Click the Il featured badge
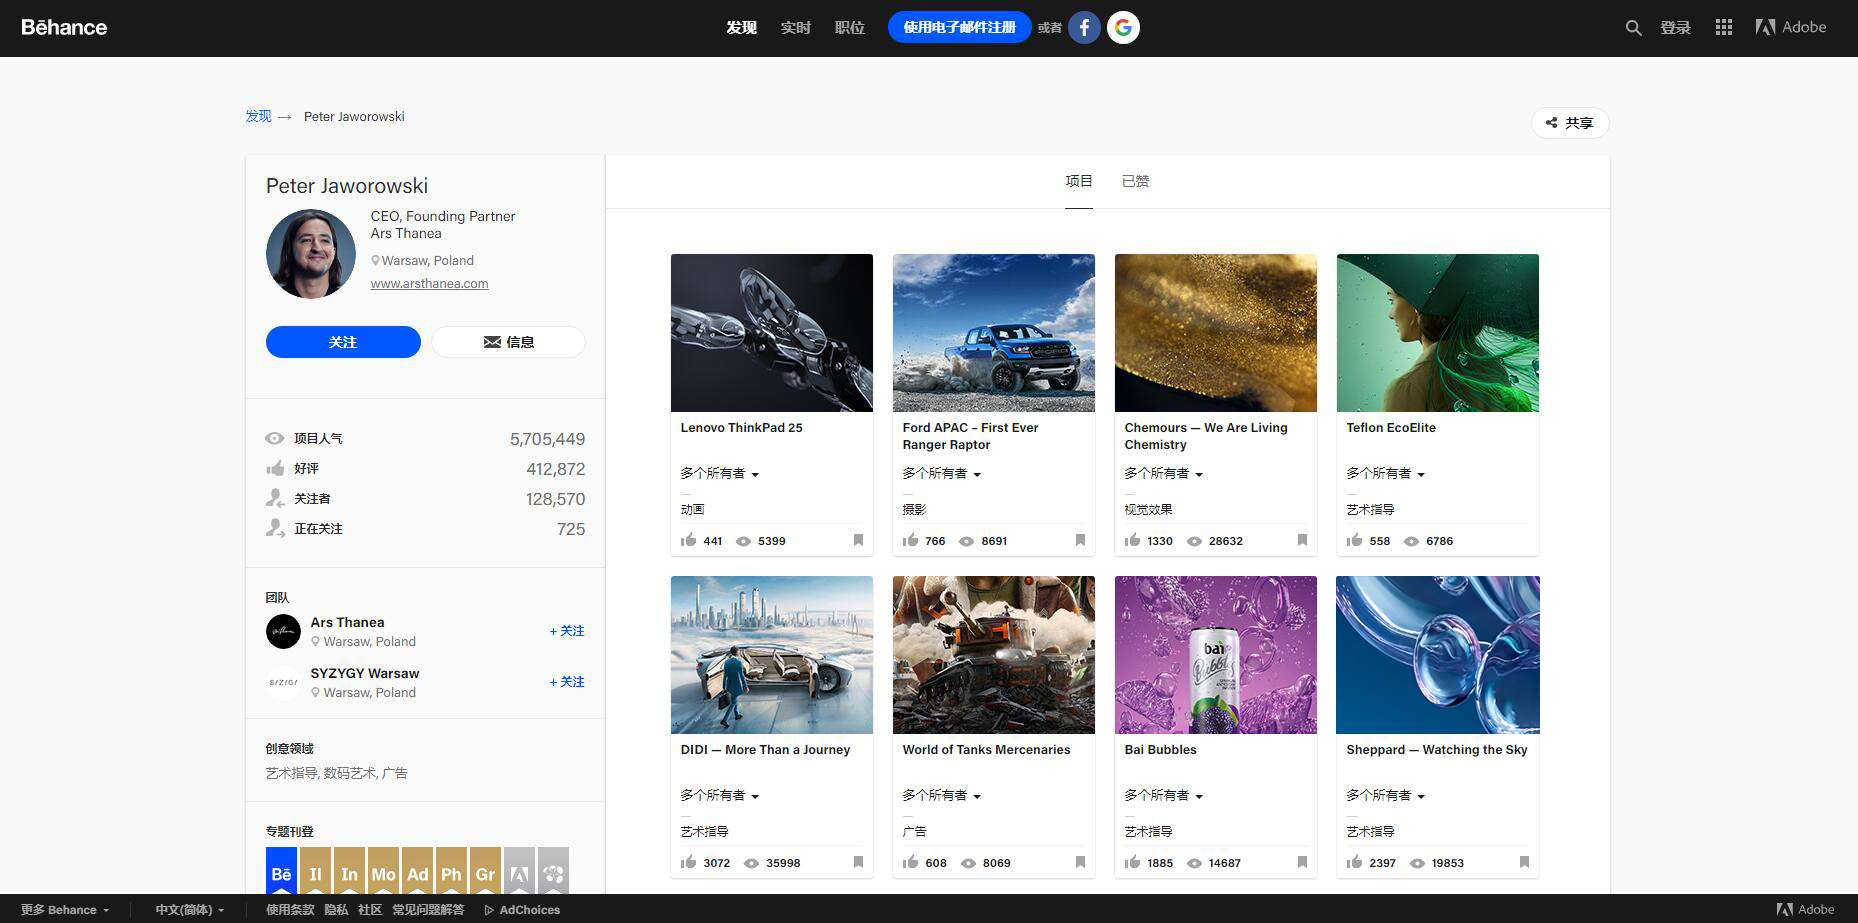 (315, 871)
